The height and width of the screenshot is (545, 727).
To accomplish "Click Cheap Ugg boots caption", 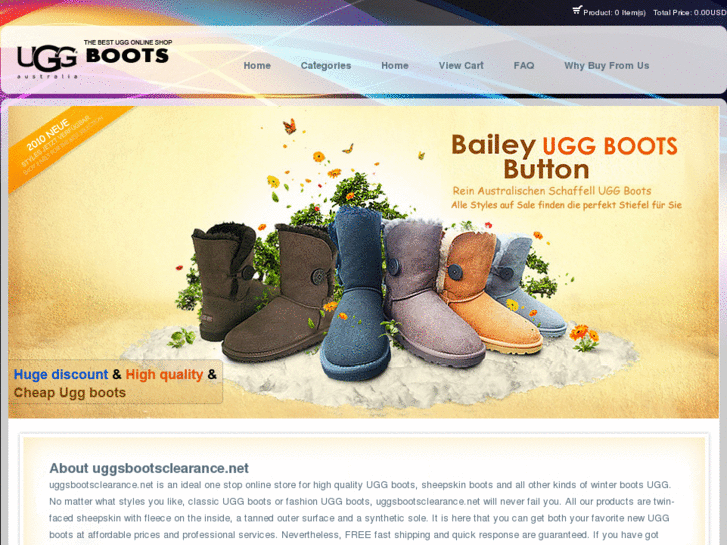I will point(70,392).
